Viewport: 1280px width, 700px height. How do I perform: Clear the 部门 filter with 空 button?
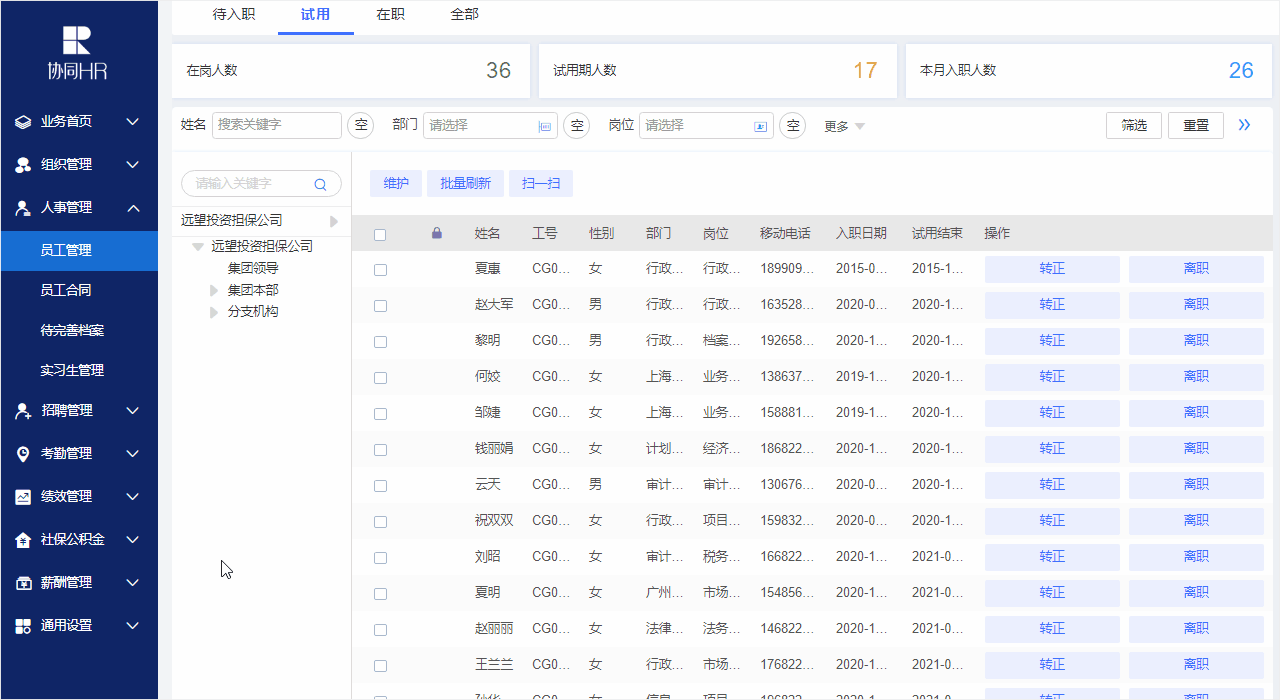click(576, 125)
